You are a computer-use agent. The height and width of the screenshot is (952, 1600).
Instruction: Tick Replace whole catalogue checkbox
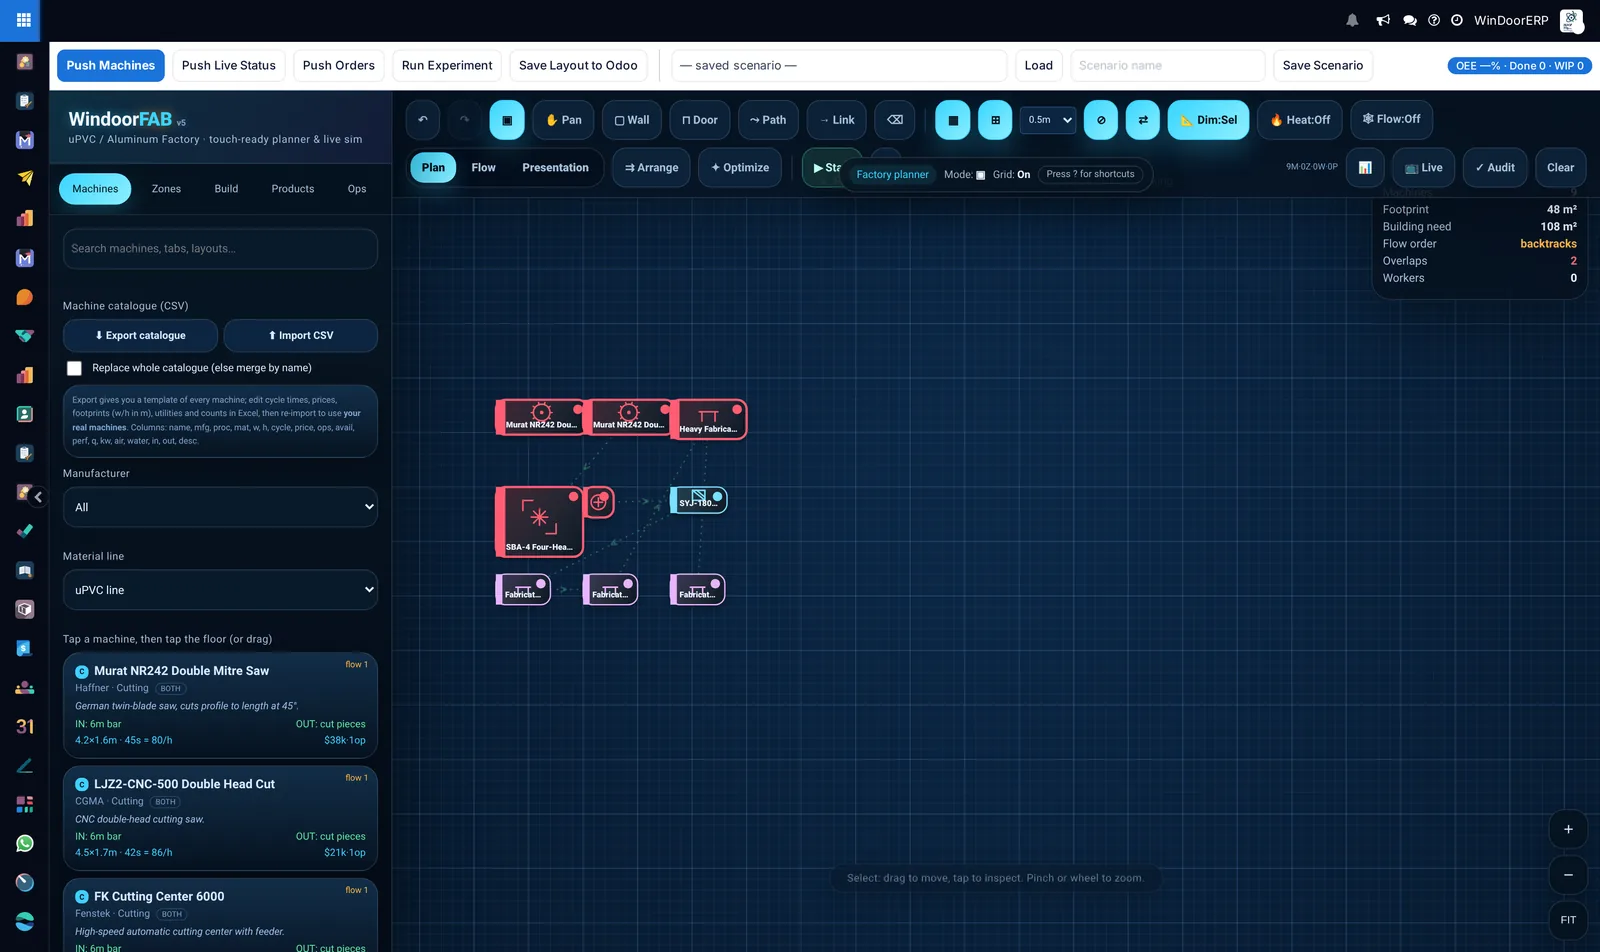click(74, 368)
